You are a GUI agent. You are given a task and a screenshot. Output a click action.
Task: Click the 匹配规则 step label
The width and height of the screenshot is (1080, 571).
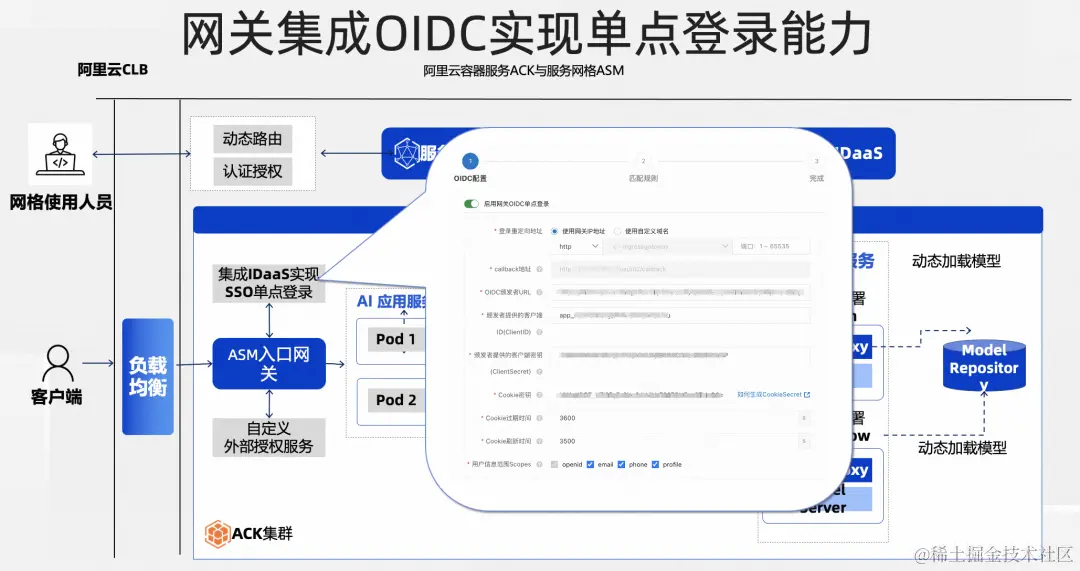coord(643,178)
